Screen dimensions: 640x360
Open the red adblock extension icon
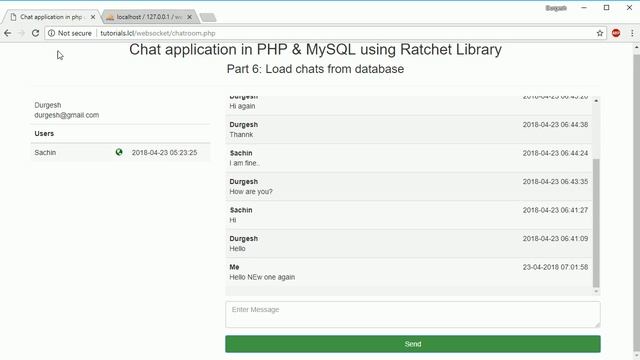(x=616, y=33)
